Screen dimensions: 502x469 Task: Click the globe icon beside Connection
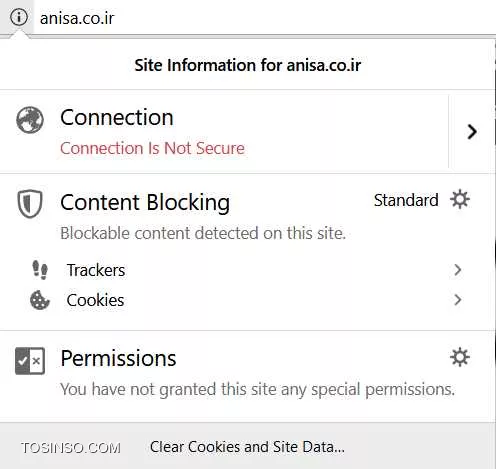(30, 120)
